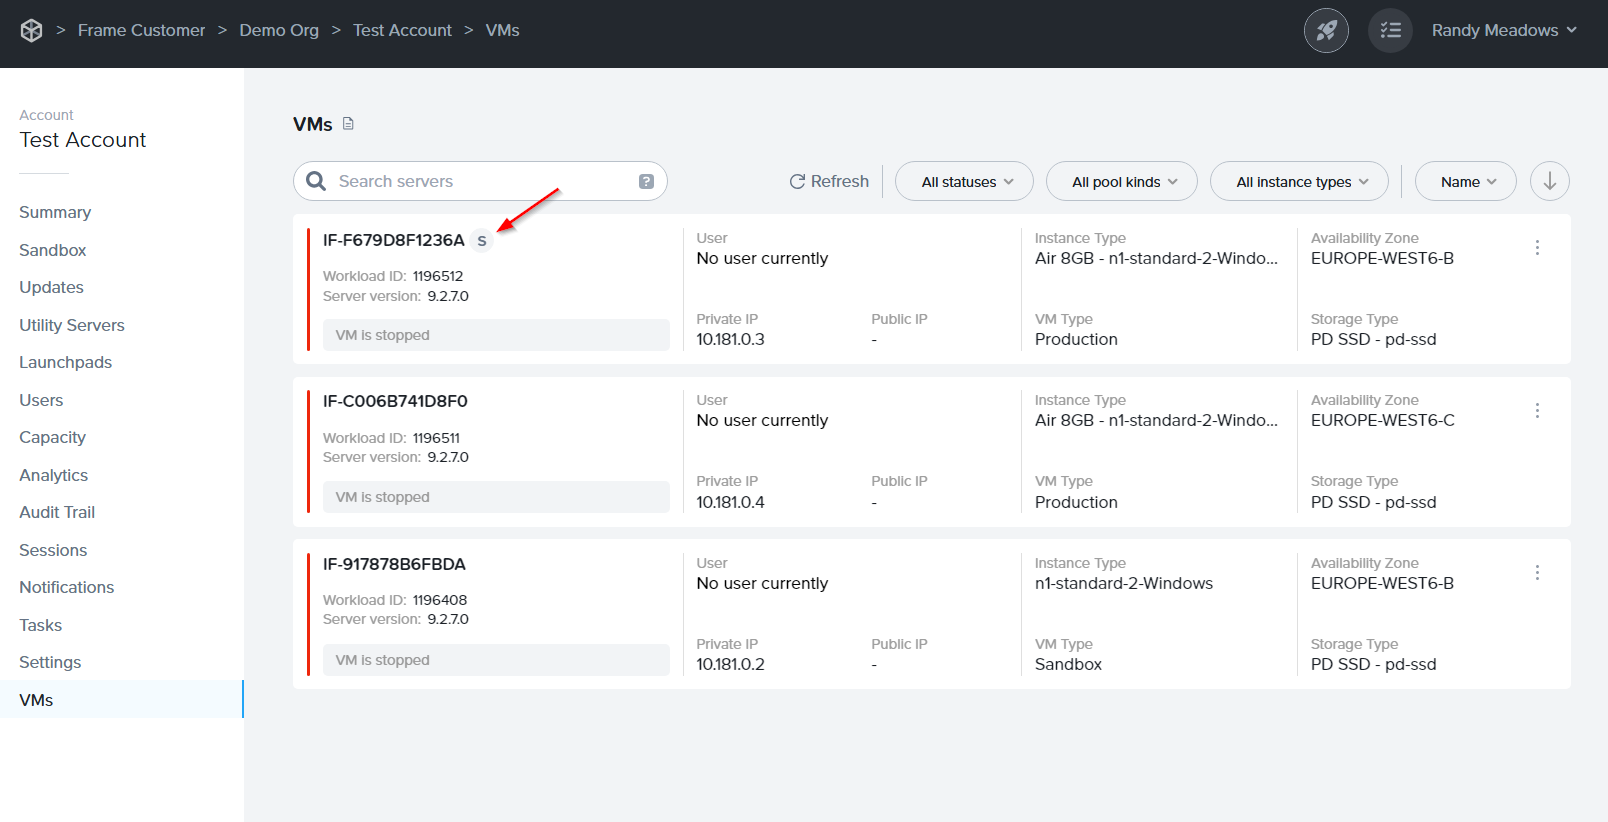Viewport: 1608px width, 822px height.
Task: Click Workload ID 1196511
Action: click(x=436, y=438)
